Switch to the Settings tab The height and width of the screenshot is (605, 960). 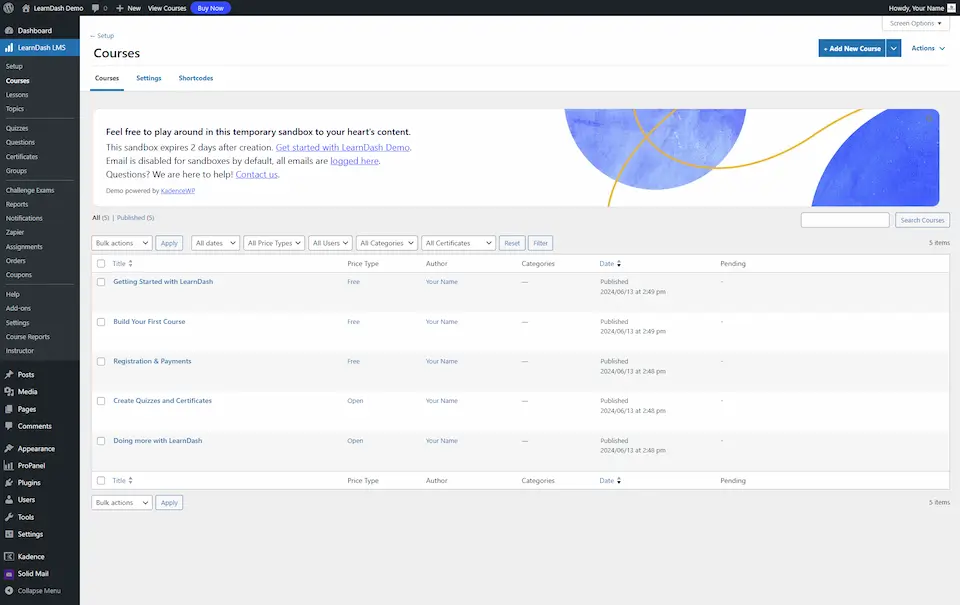(149, 78)
